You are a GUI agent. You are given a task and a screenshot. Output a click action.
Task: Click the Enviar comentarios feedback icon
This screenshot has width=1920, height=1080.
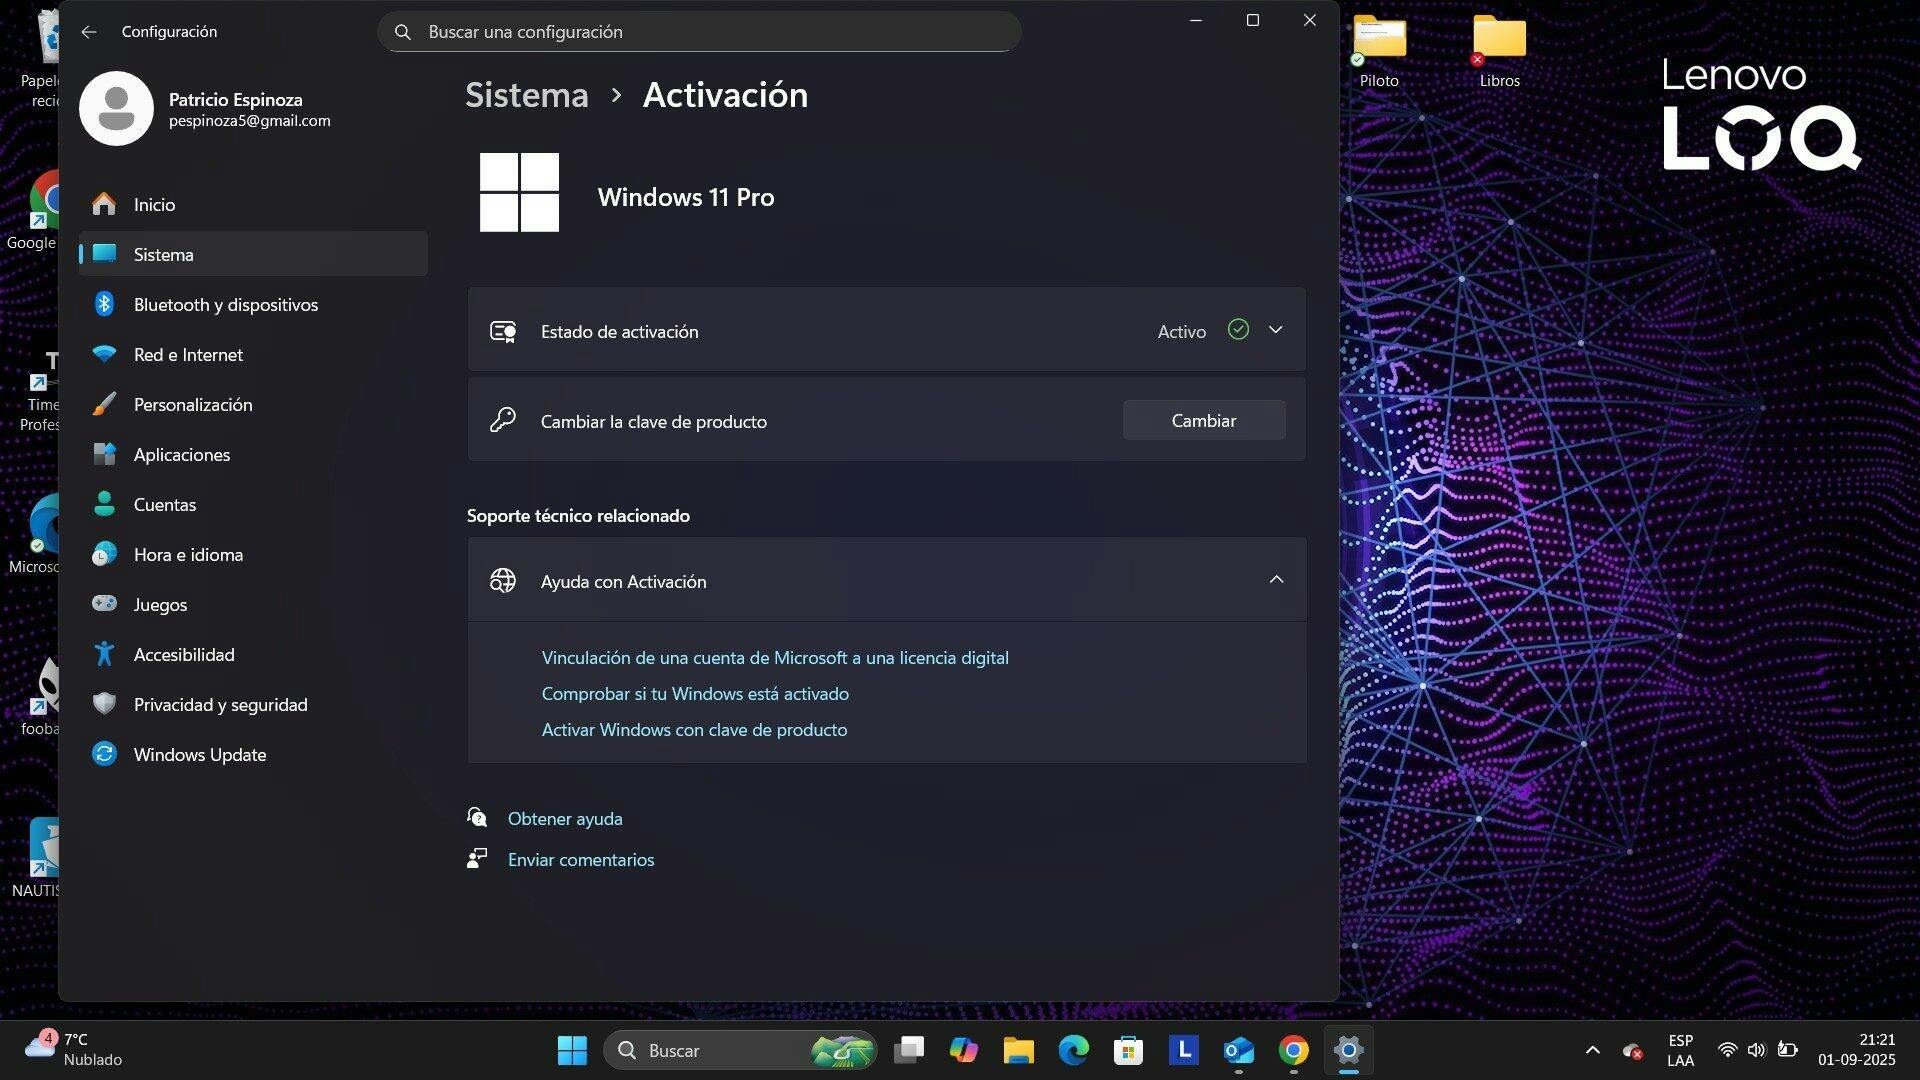pos(477,858)
